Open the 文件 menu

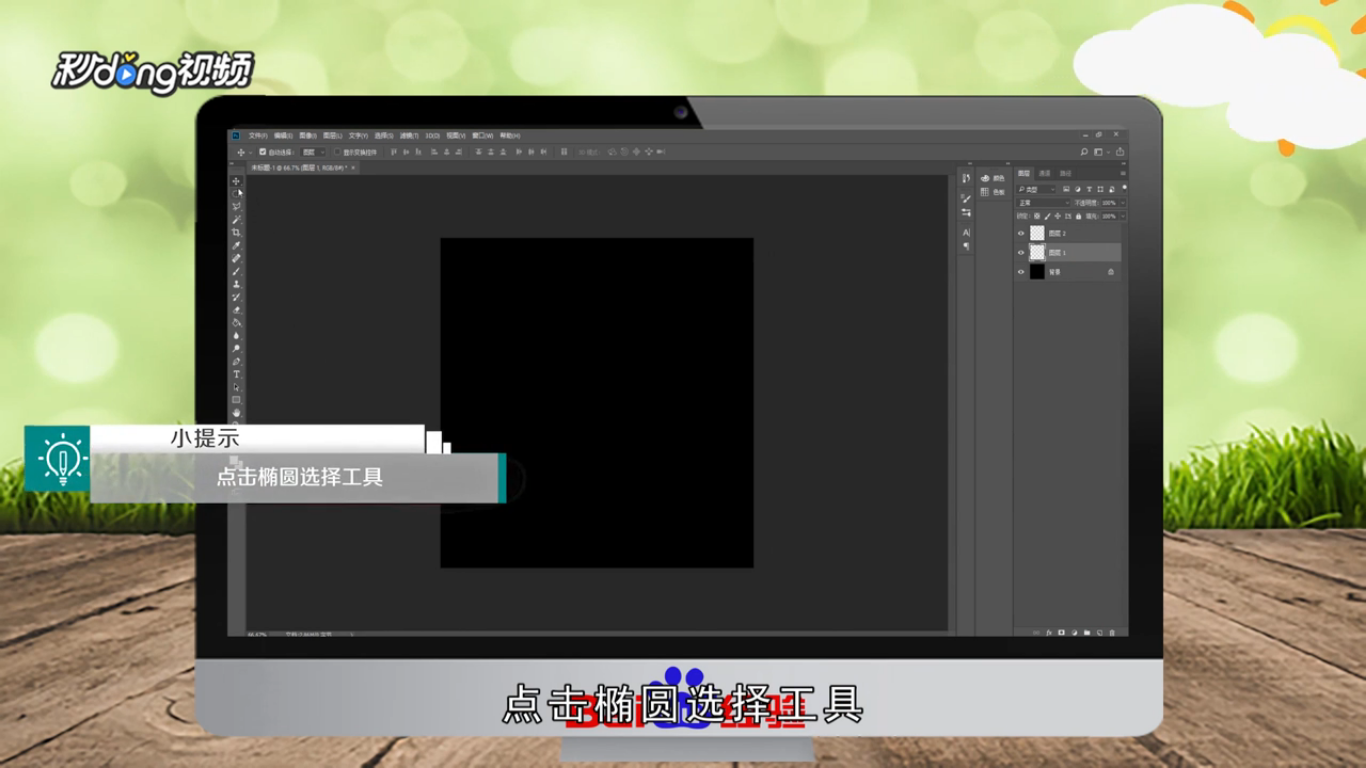[258, 136]
